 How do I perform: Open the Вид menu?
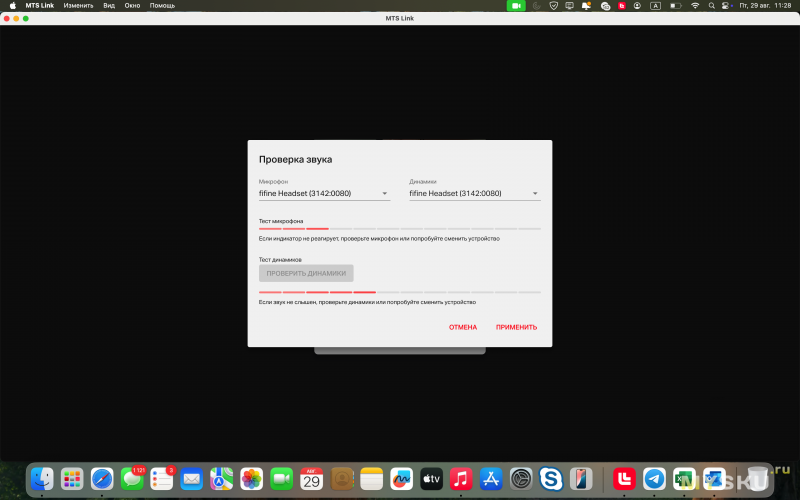point(109,6)
